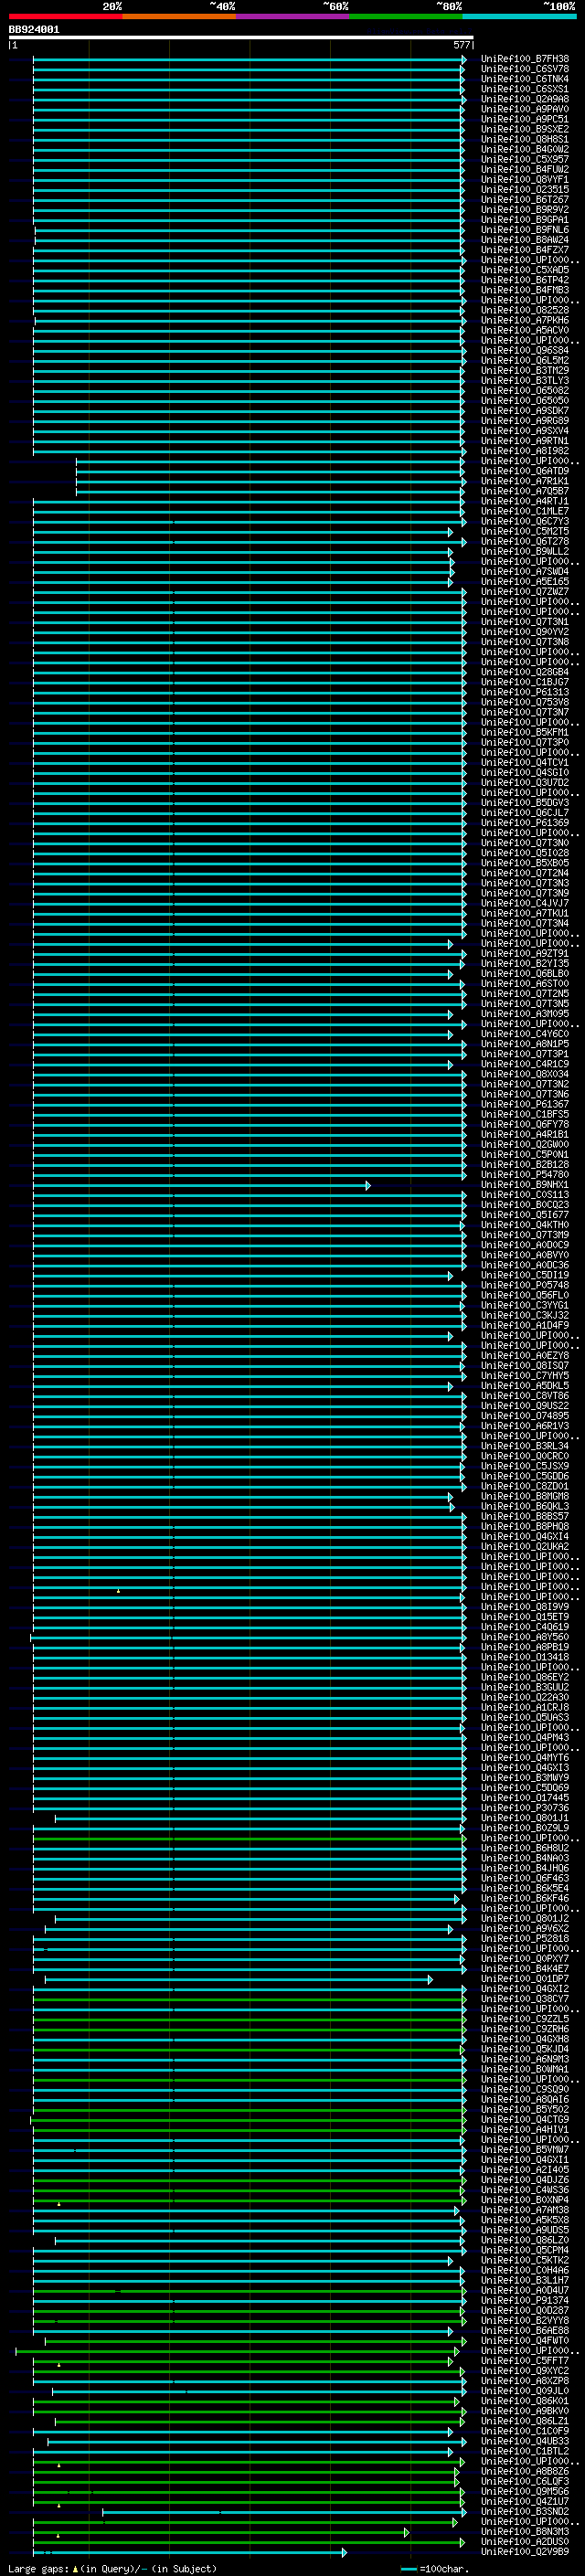Screen dimensions: 585x2576
Task: Select hit UniRef100_Q5I677
Action: tap(525, 1214)
